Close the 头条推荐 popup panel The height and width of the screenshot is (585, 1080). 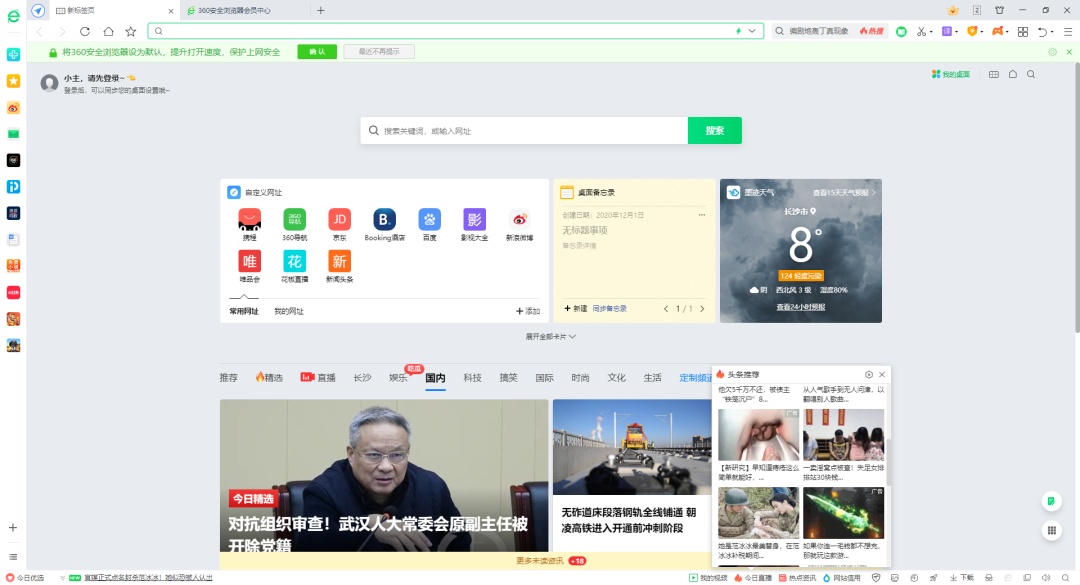pyautogui.click(x=882, y=374)
